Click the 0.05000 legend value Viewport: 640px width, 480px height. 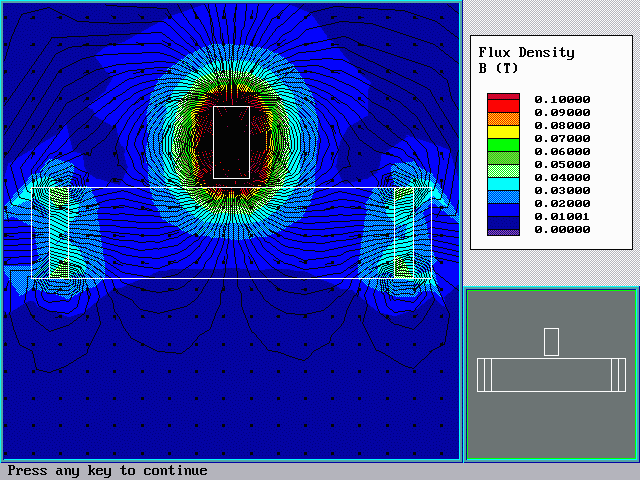[562, 164]
